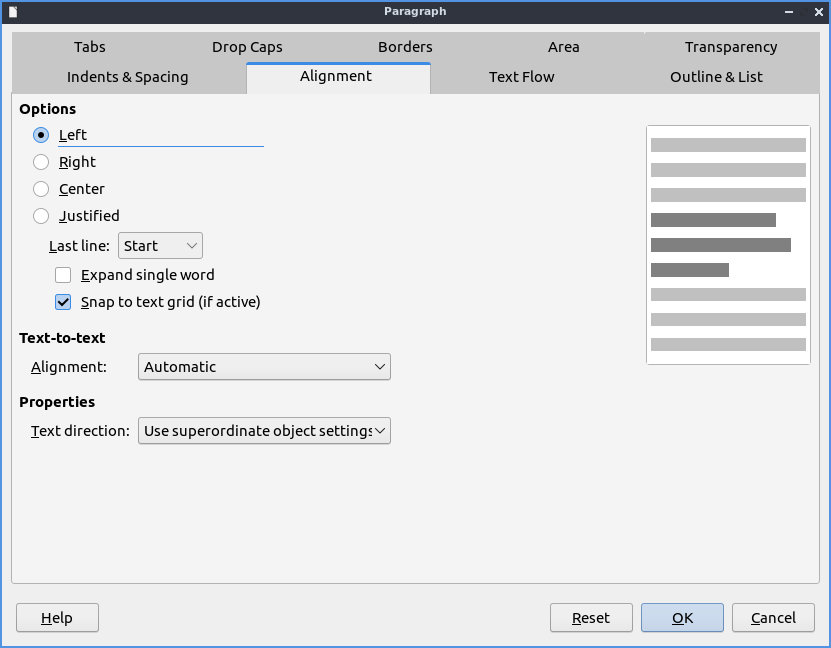Click the document icon in title bar

(x=13, y=11)
